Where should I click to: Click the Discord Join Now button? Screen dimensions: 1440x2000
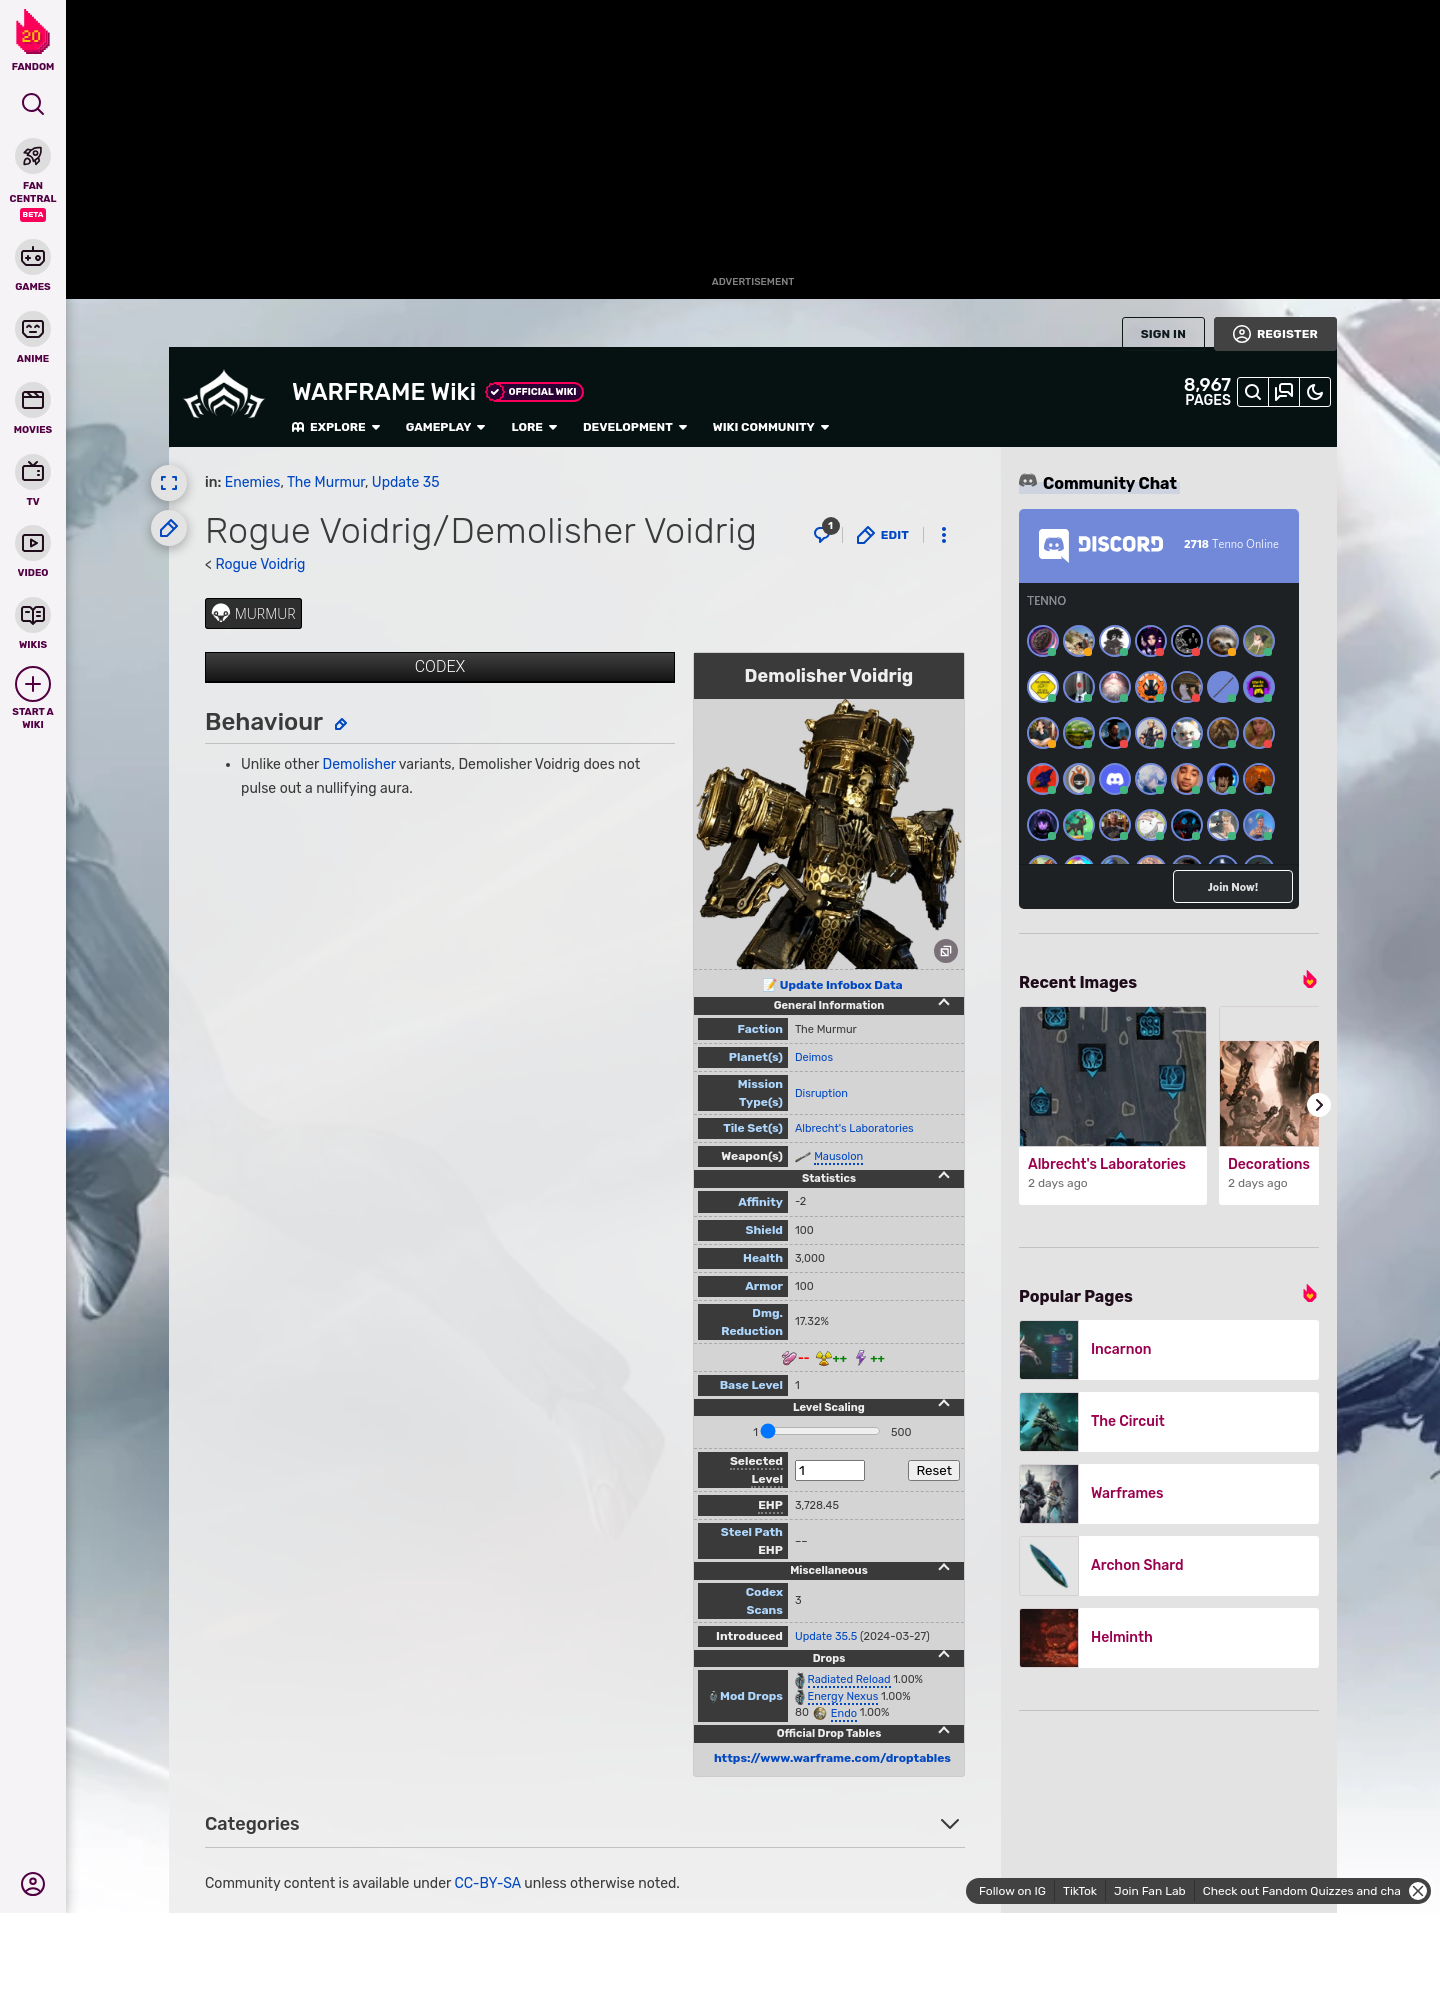pos(1232,887)
